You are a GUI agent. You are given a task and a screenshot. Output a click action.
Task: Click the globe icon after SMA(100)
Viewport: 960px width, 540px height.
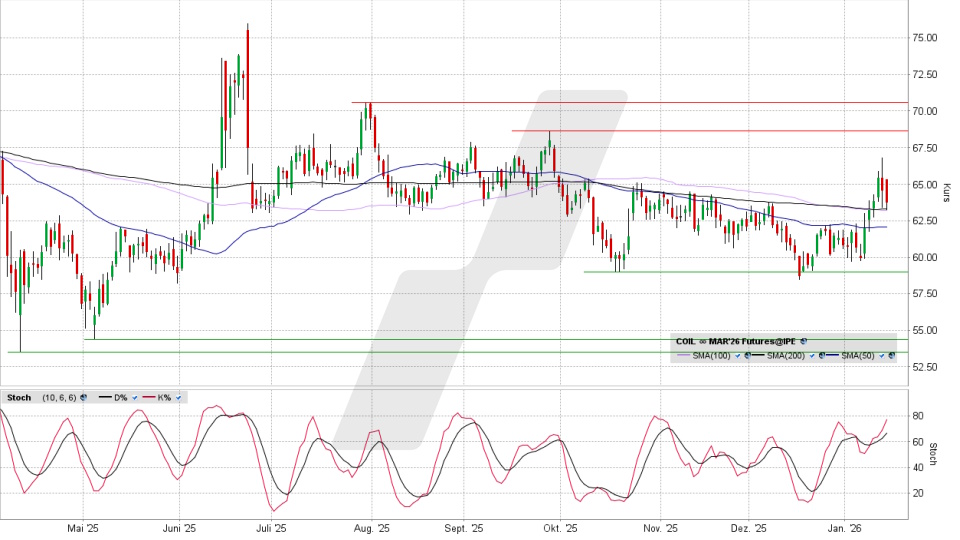[x=747, y=356]
